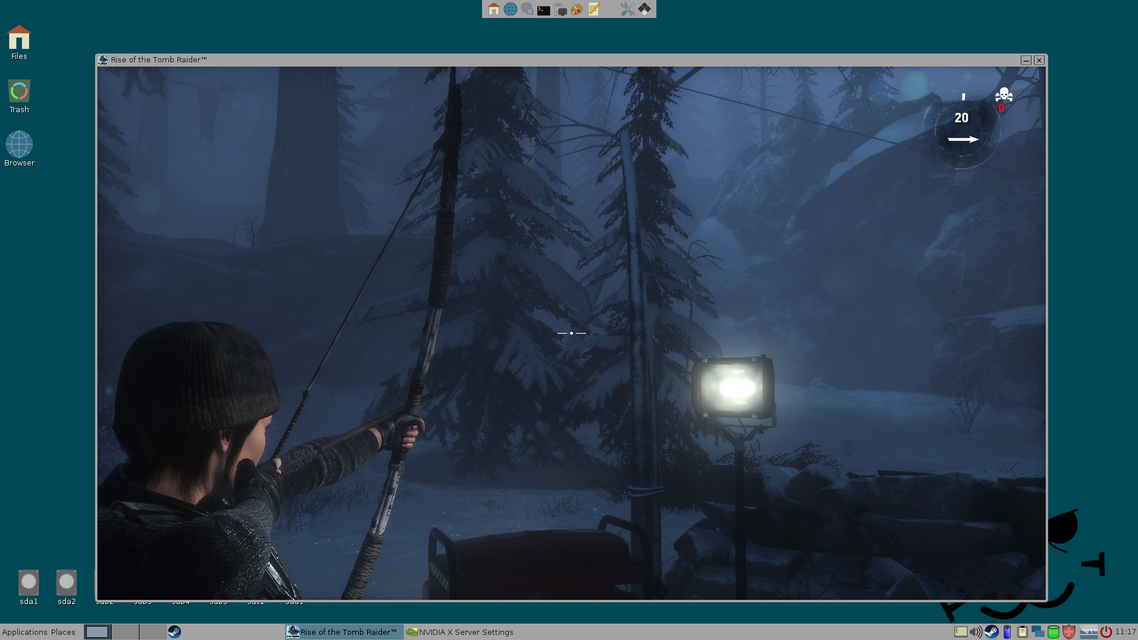This screenshot has height=640, width=1138.
Task: Open the Files desktop icon
Action: click(x=19, y=43)
